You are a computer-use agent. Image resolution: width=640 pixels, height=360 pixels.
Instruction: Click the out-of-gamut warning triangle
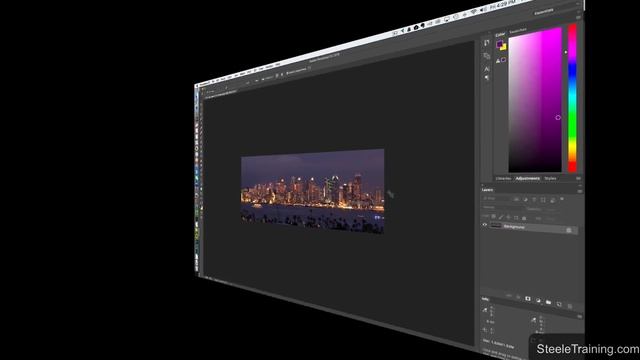click(x=498, y=61)
